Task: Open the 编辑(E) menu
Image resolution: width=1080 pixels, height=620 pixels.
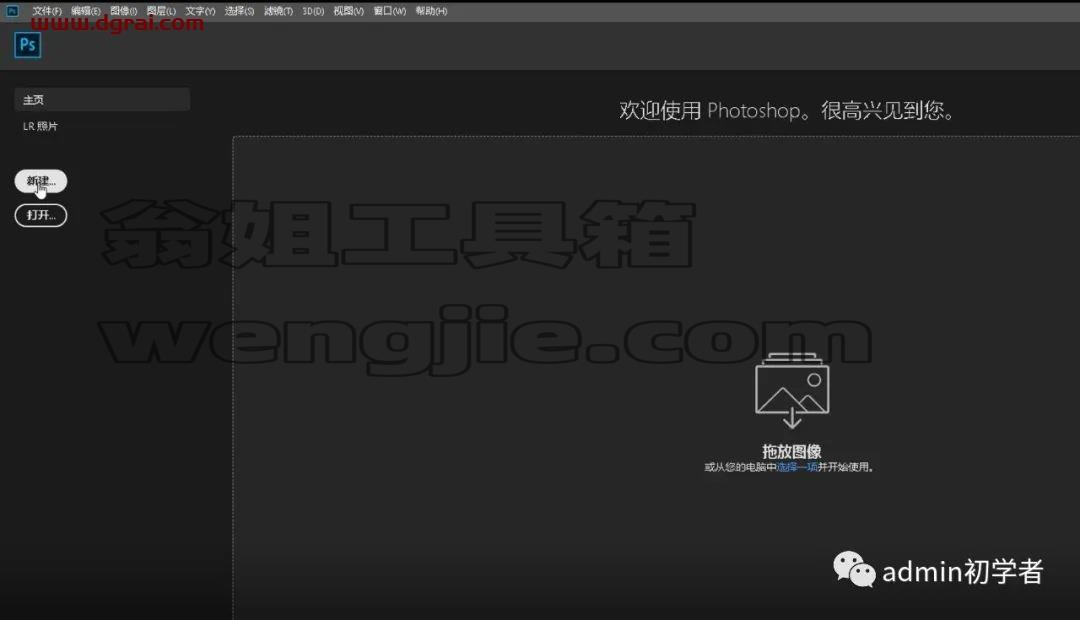Action: 85,11
